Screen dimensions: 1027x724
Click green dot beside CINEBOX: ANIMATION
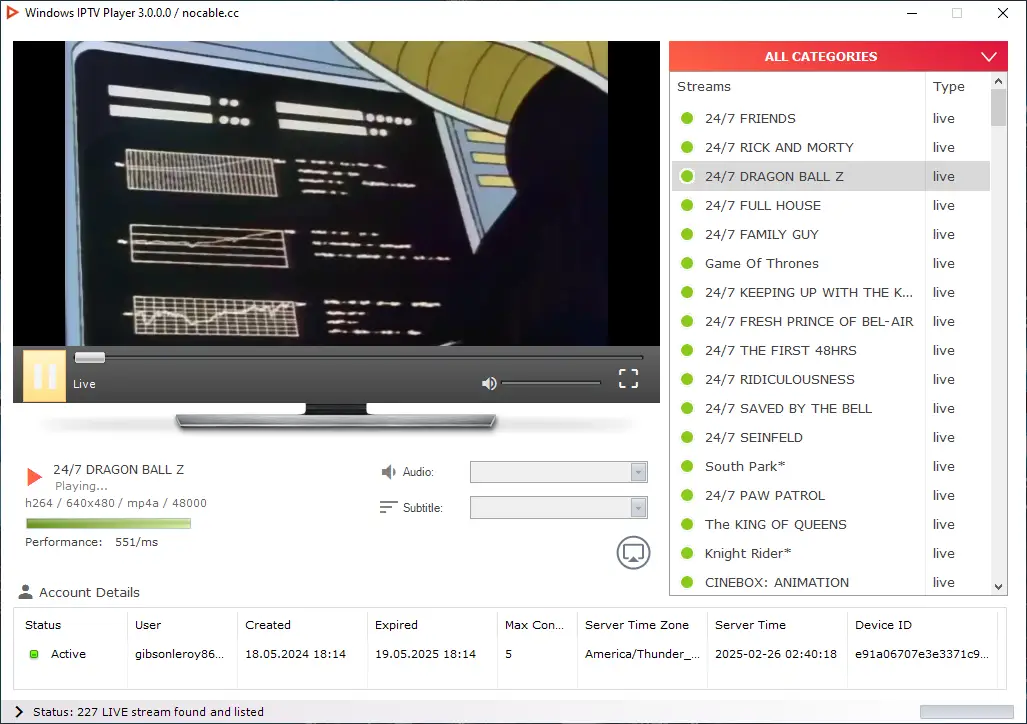687,582
